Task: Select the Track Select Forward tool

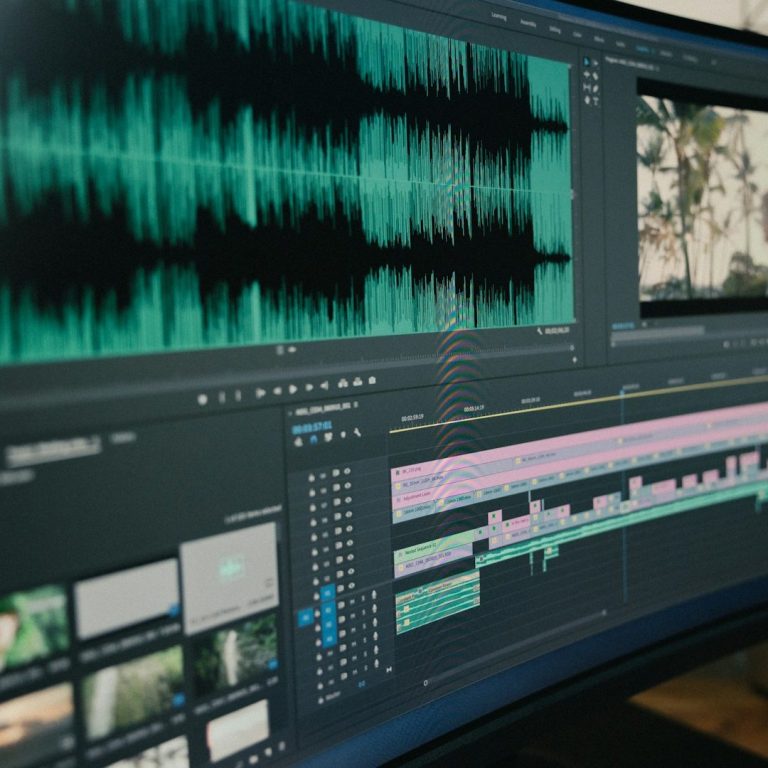Action: (x=596, y=63)
